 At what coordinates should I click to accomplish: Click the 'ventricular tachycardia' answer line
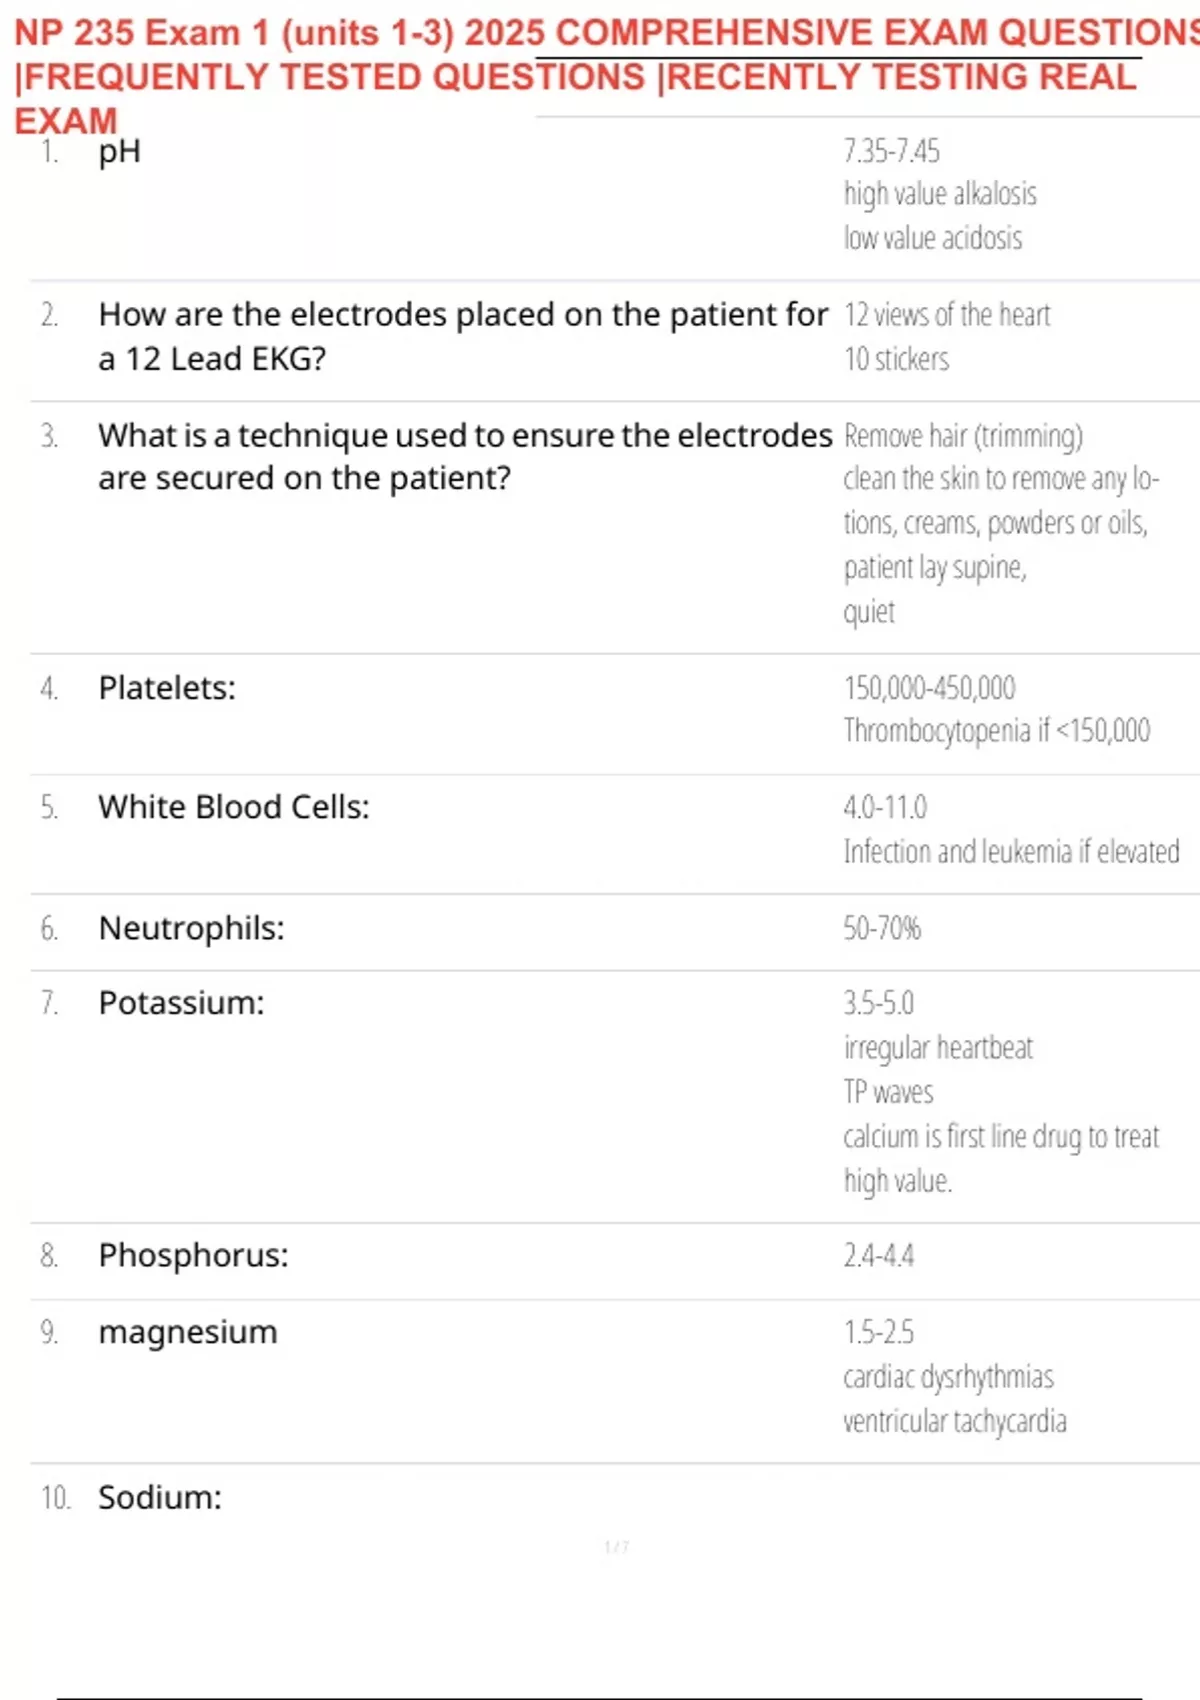955,1421
